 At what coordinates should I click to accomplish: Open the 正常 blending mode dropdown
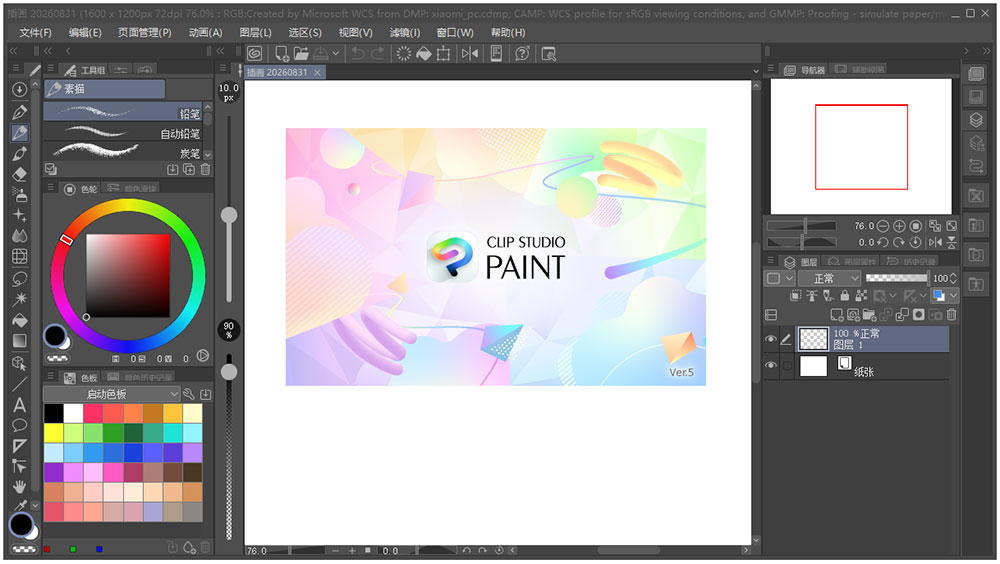[x=831, y=278]
